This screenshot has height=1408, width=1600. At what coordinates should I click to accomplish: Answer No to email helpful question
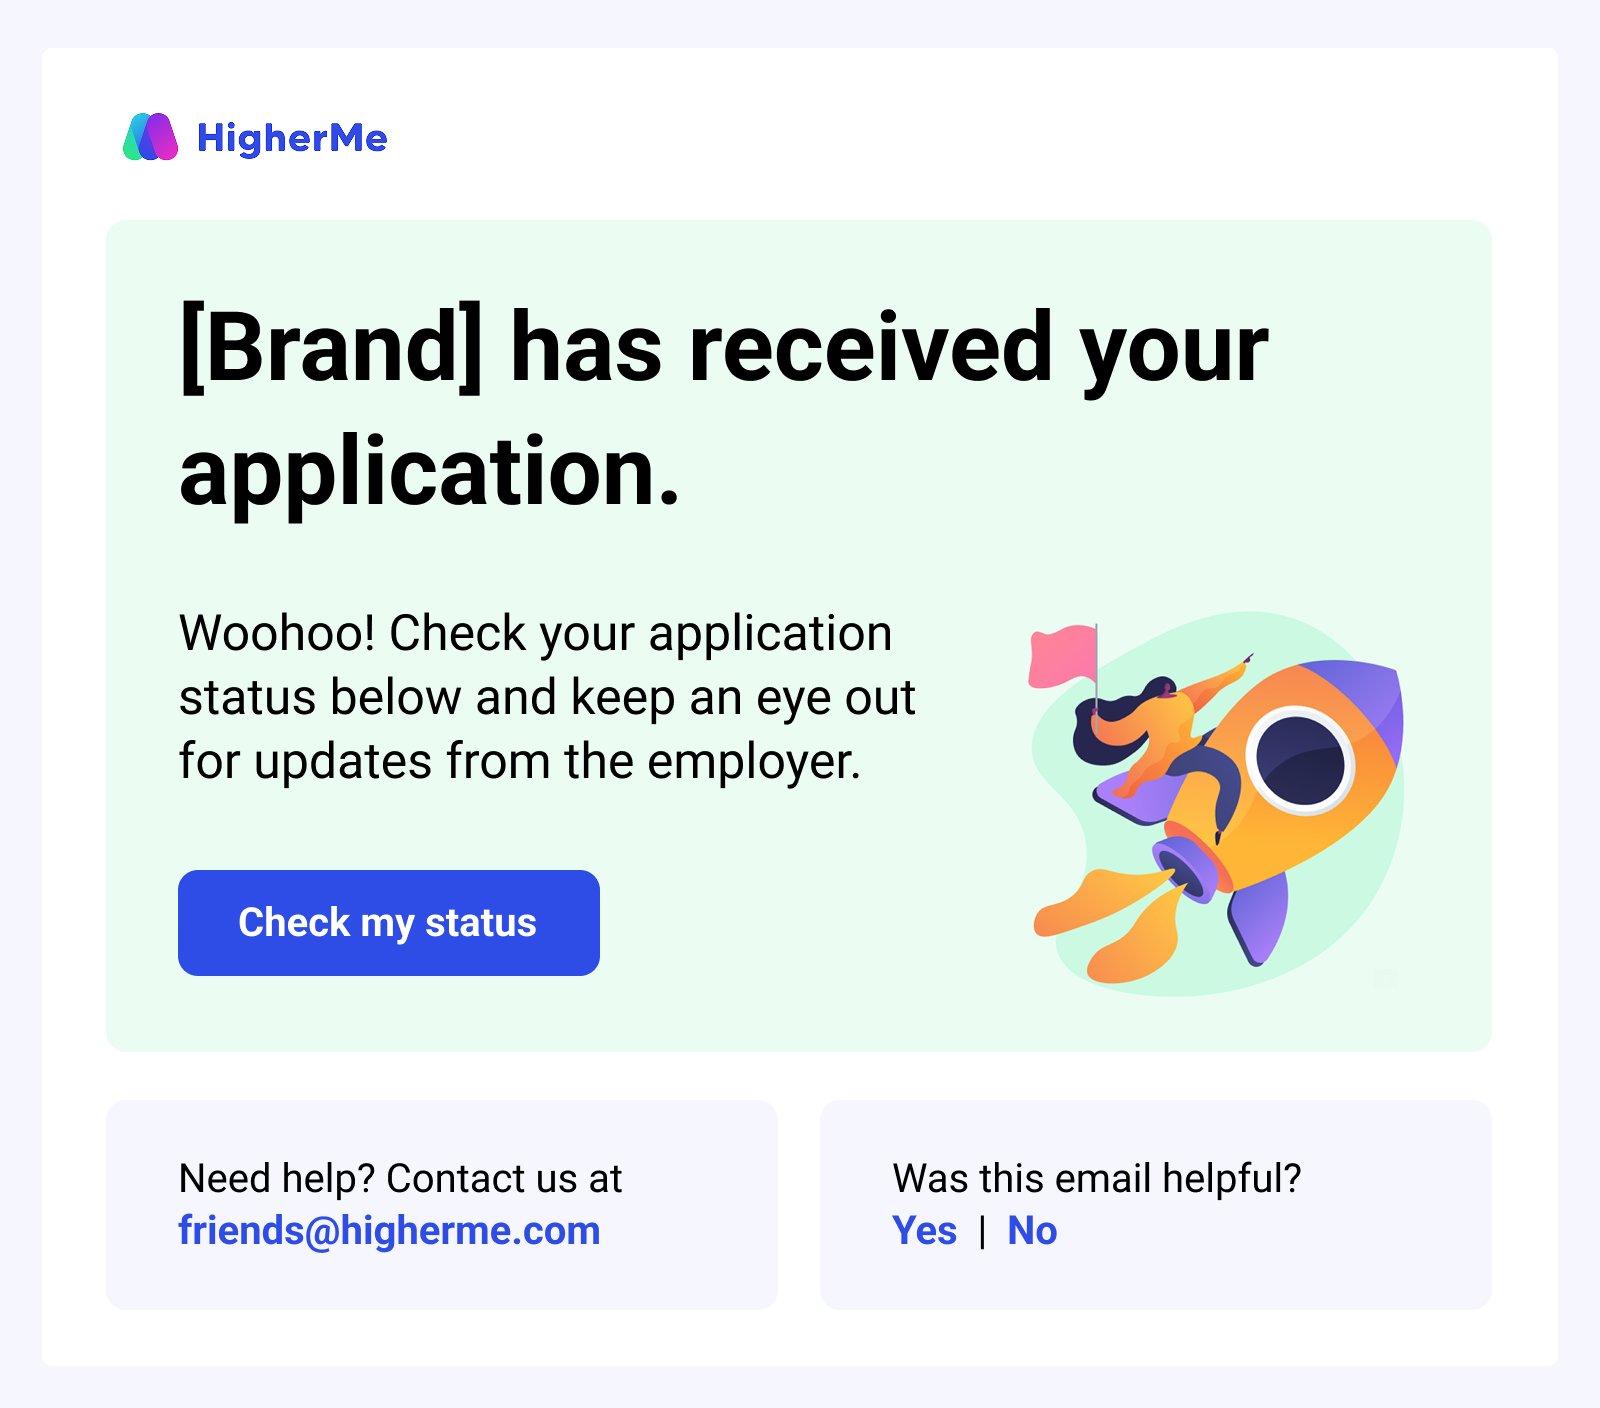pyautogui.click(x=1032, y=1231)
